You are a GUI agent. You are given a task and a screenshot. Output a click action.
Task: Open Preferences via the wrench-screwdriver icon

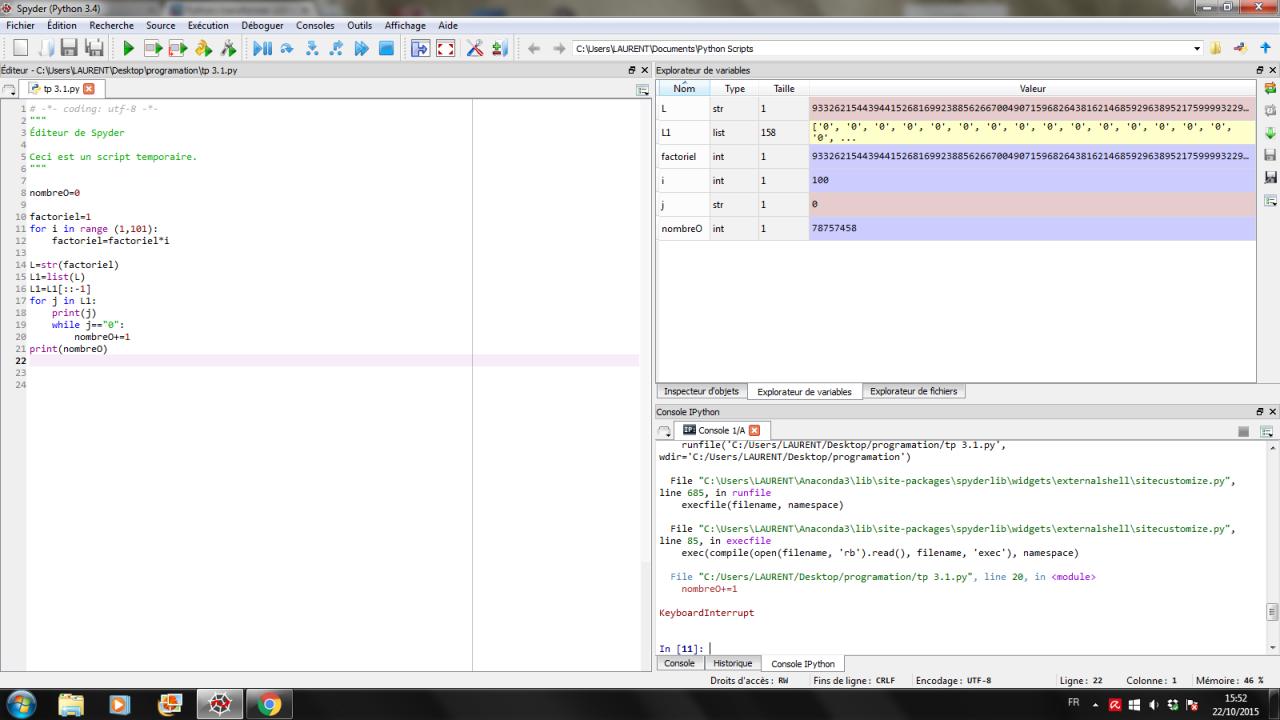click(474, 48)
